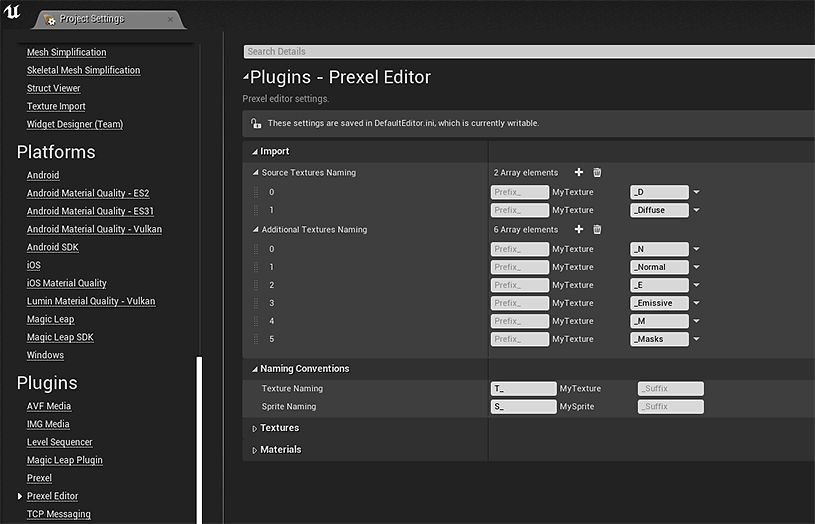Open the dropdown for the _N element

(x=696, y=249)
